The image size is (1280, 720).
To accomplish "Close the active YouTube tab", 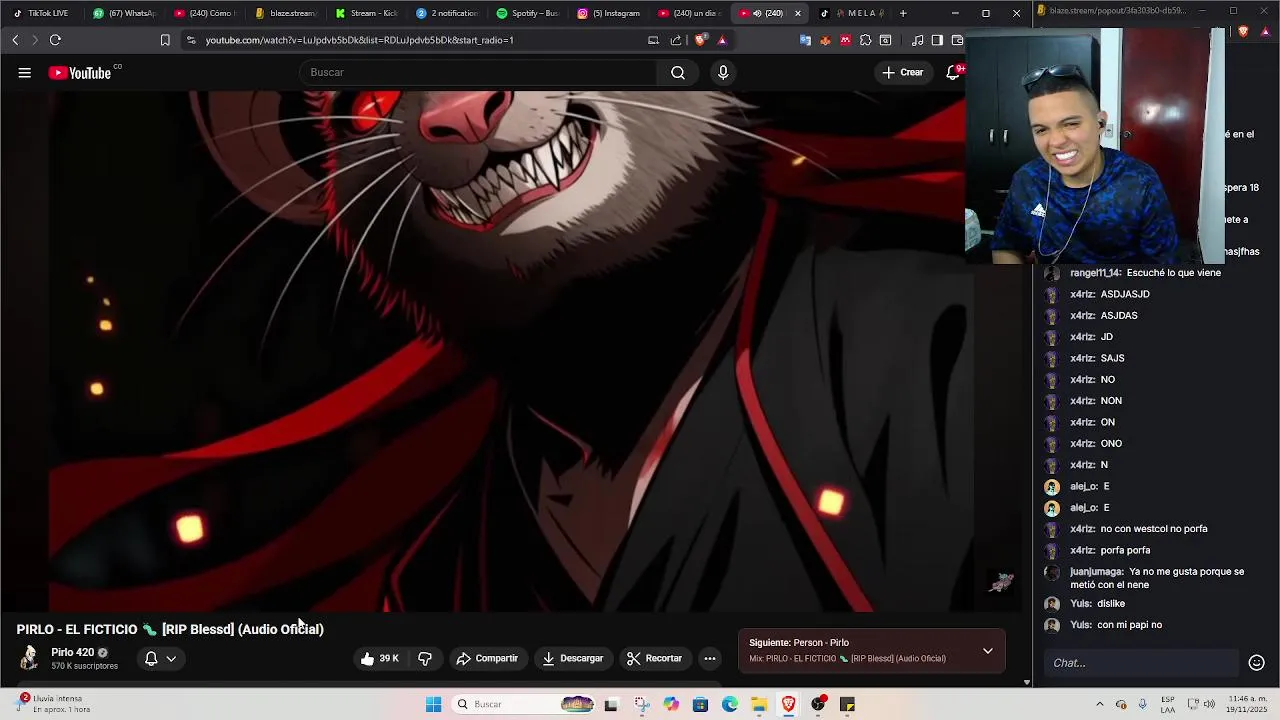I will (x=797, y=13).
